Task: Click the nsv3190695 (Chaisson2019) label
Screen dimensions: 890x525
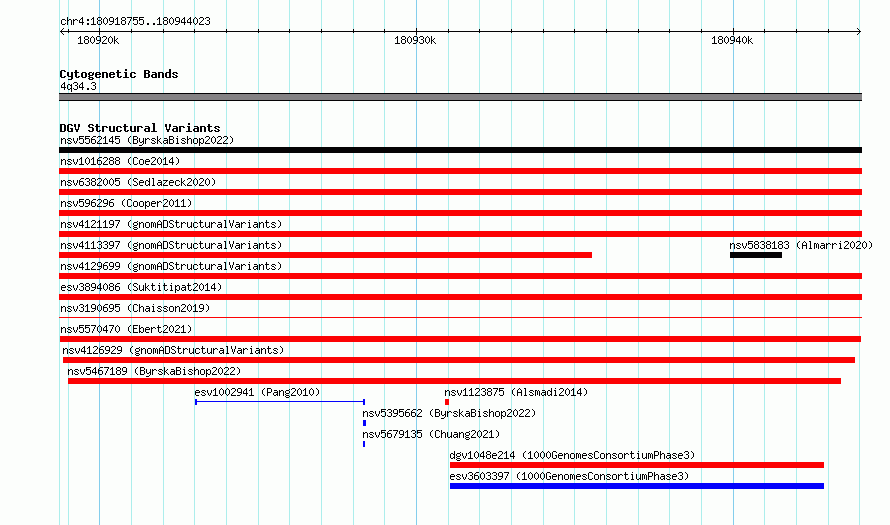Action: tap(135, 308)
